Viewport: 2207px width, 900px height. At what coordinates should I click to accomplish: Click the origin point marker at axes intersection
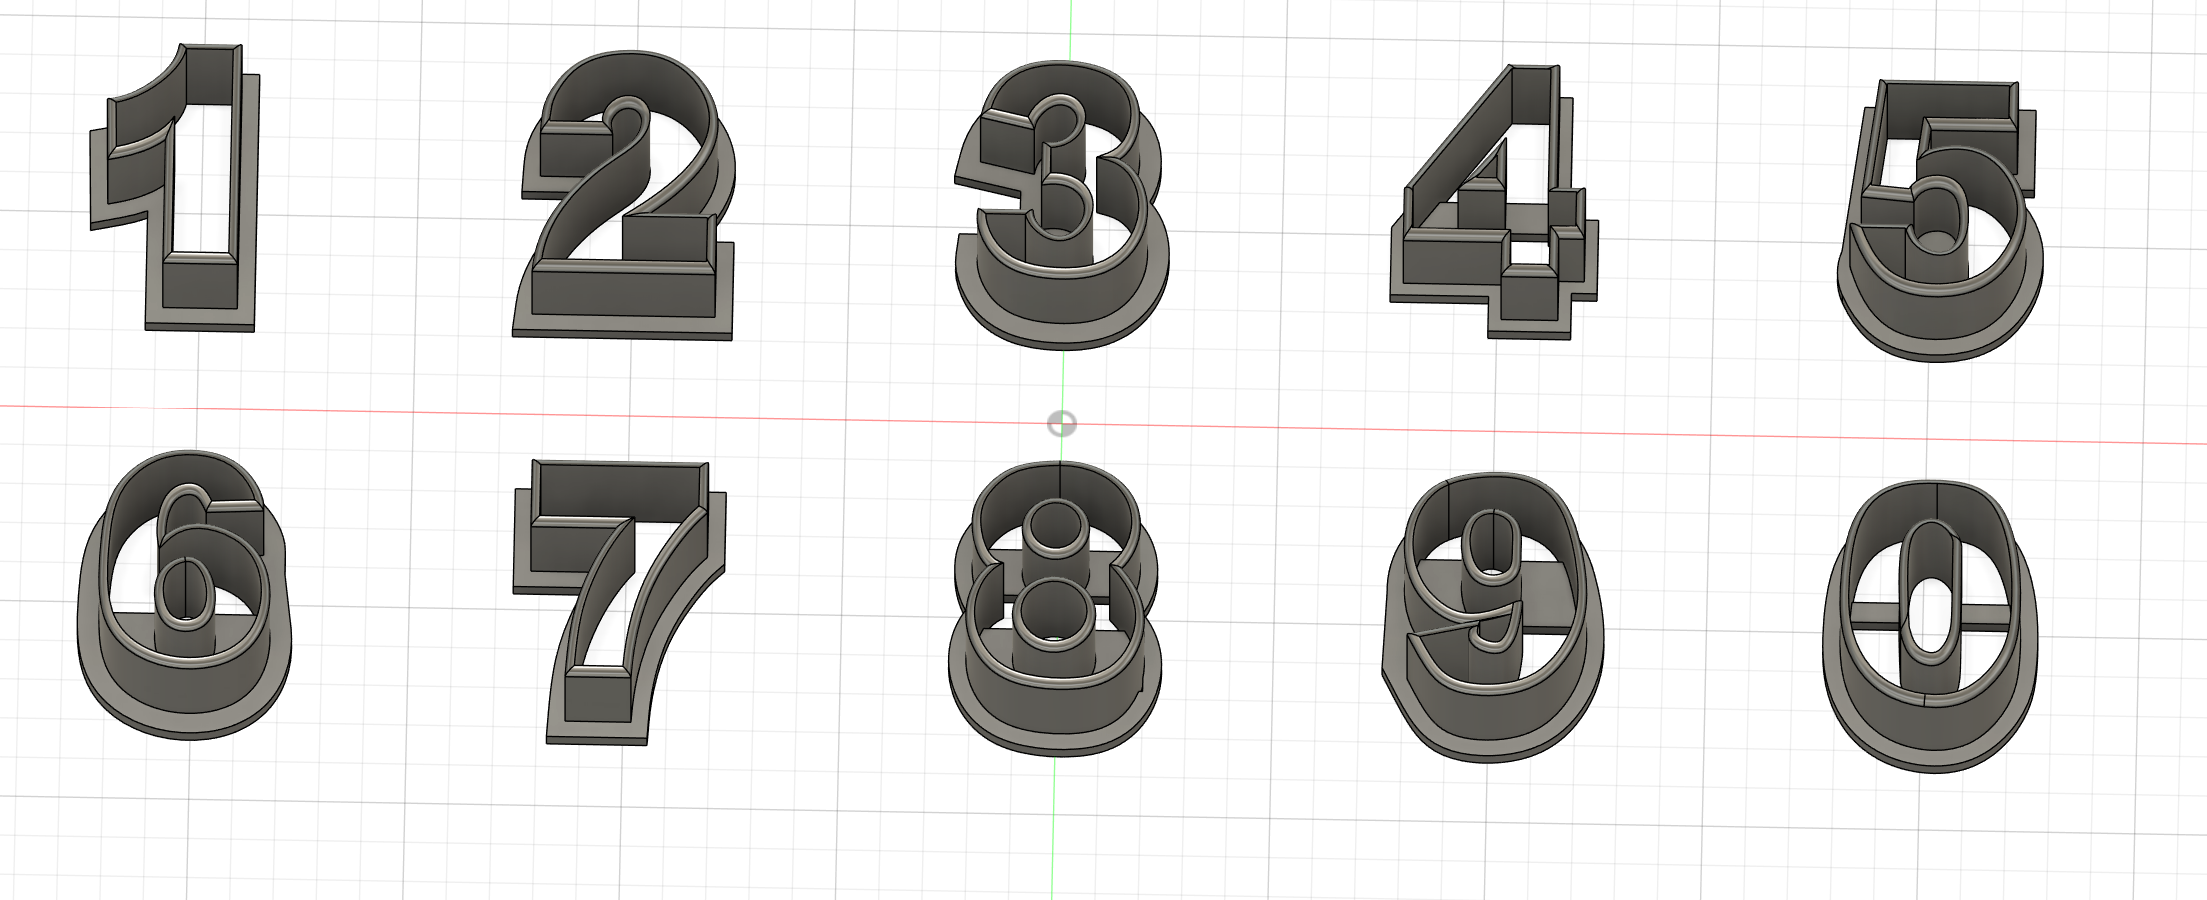(x=1061, y=424)
